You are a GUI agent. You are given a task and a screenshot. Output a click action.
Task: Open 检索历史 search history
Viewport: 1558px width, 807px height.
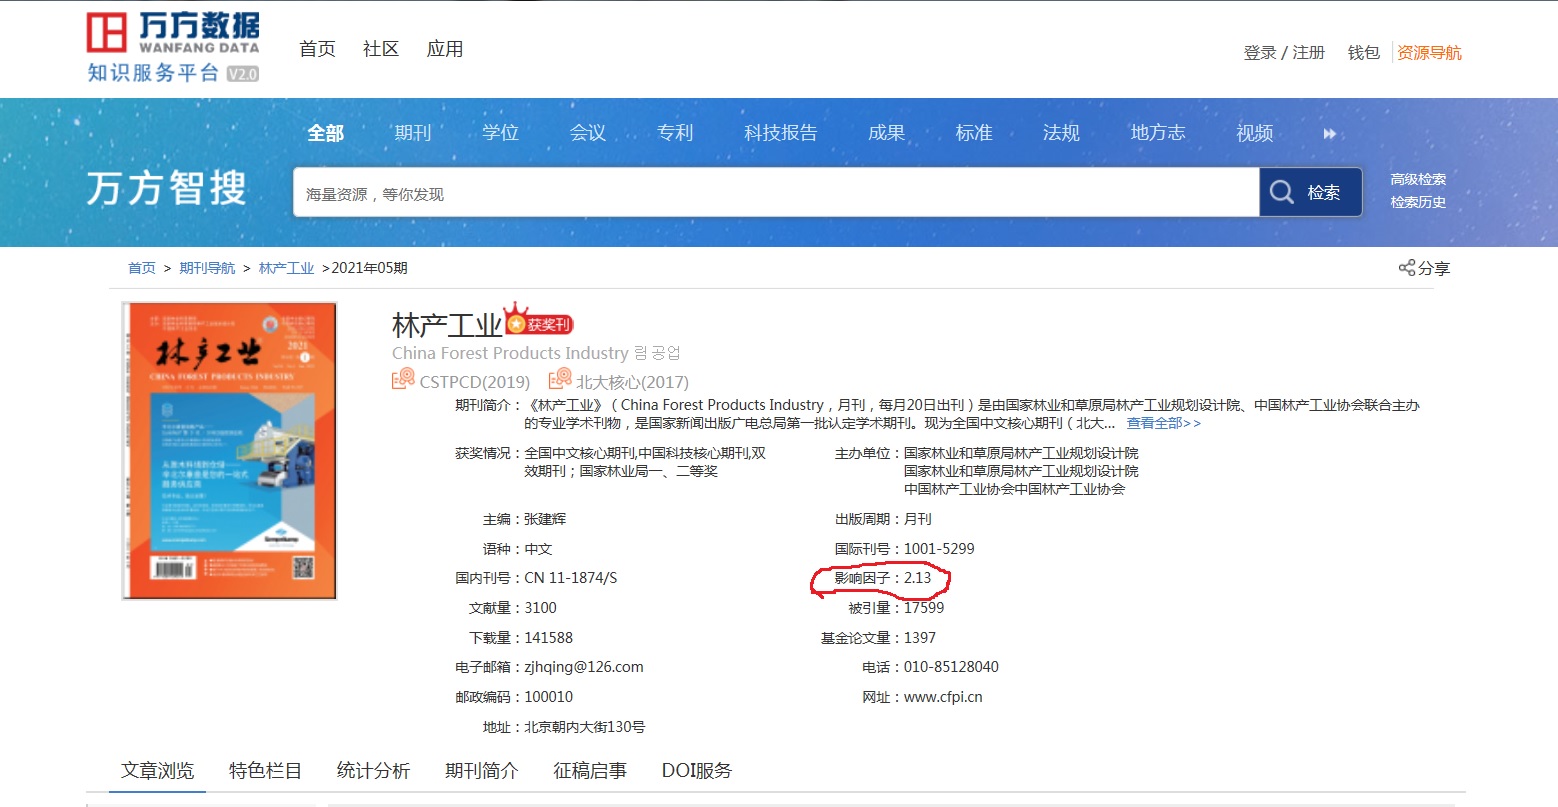point(1418,203)
